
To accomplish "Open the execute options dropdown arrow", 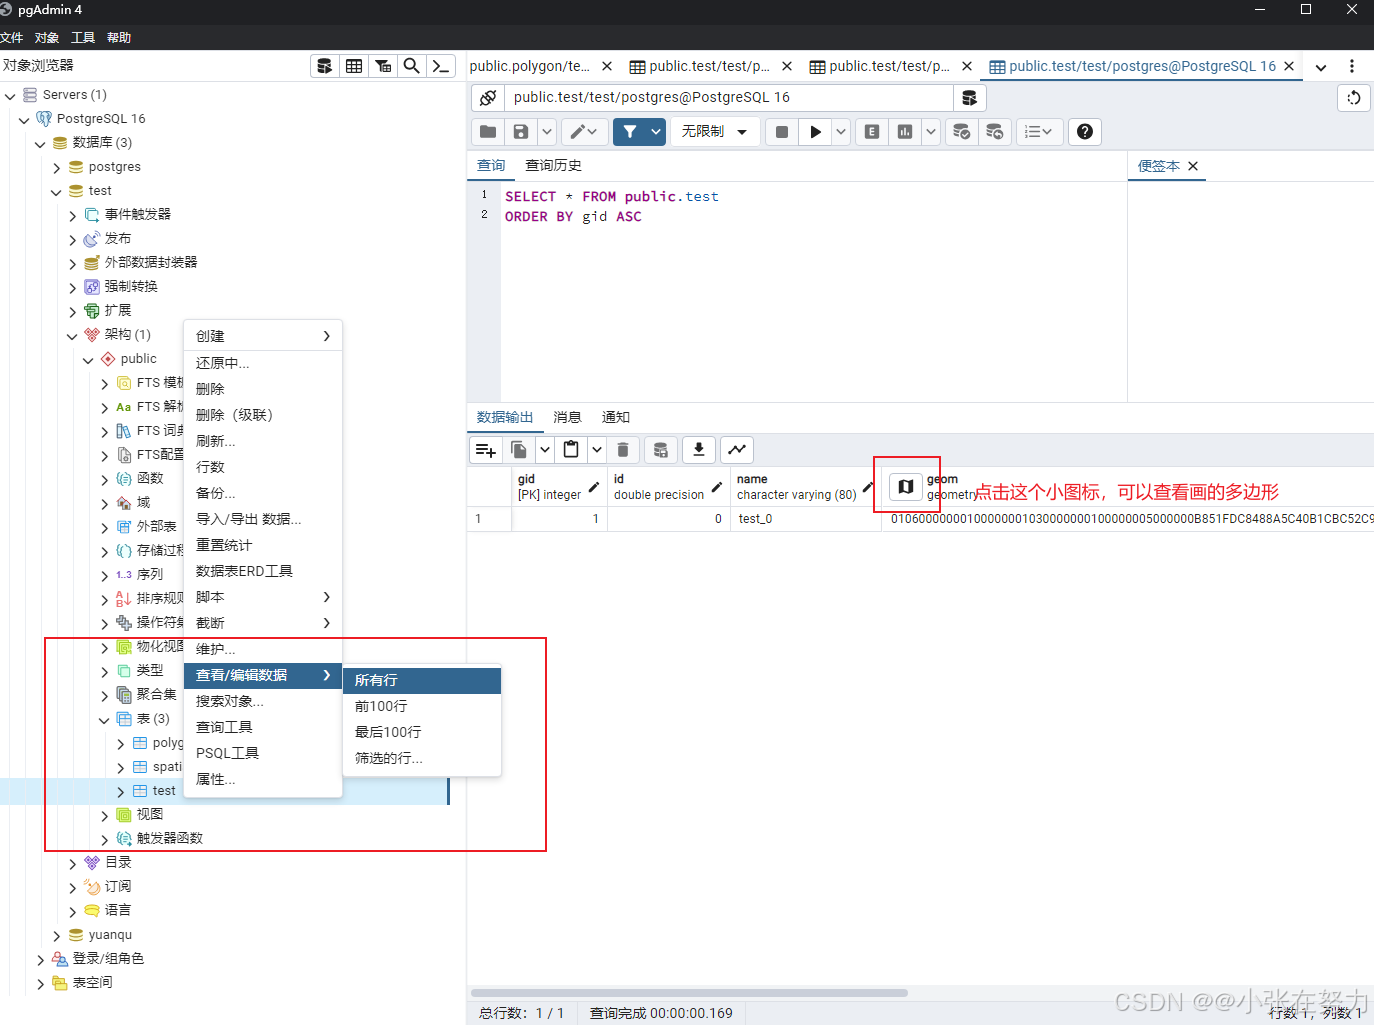I will tap(841, 131).
